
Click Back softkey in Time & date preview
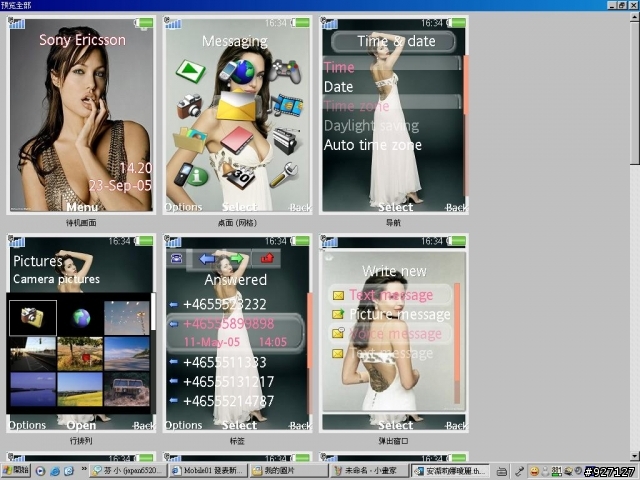click(456, 208)
